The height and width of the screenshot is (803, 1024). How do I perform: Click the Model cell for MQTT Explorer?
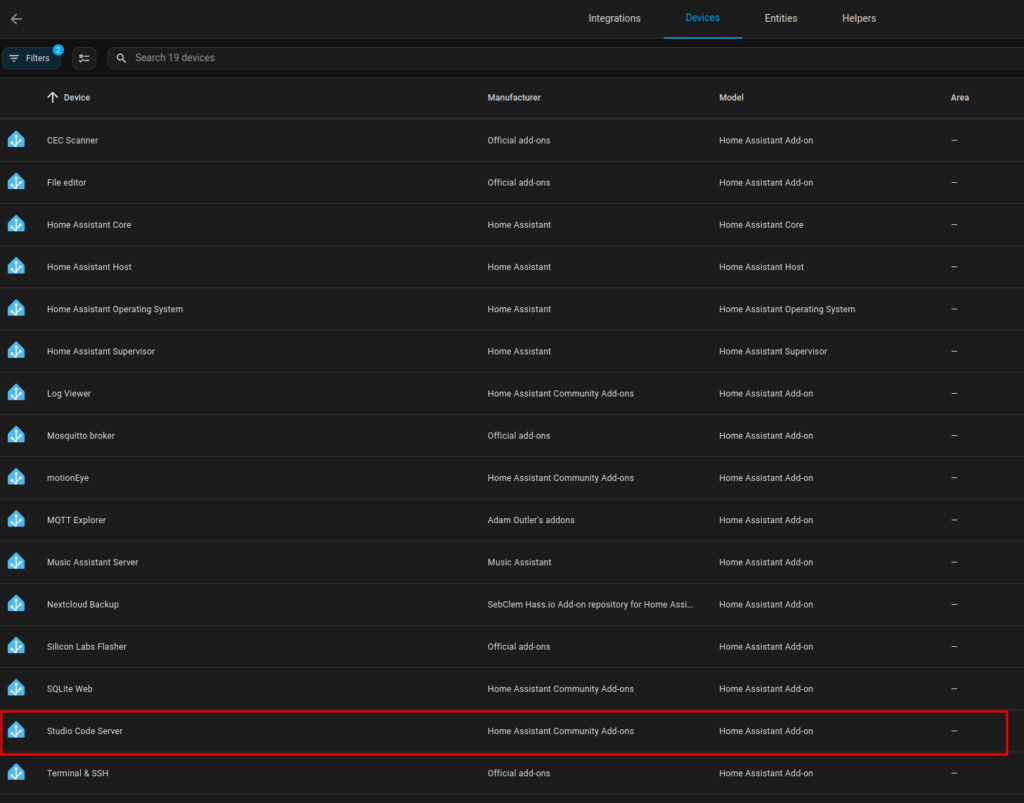[766, 520]
